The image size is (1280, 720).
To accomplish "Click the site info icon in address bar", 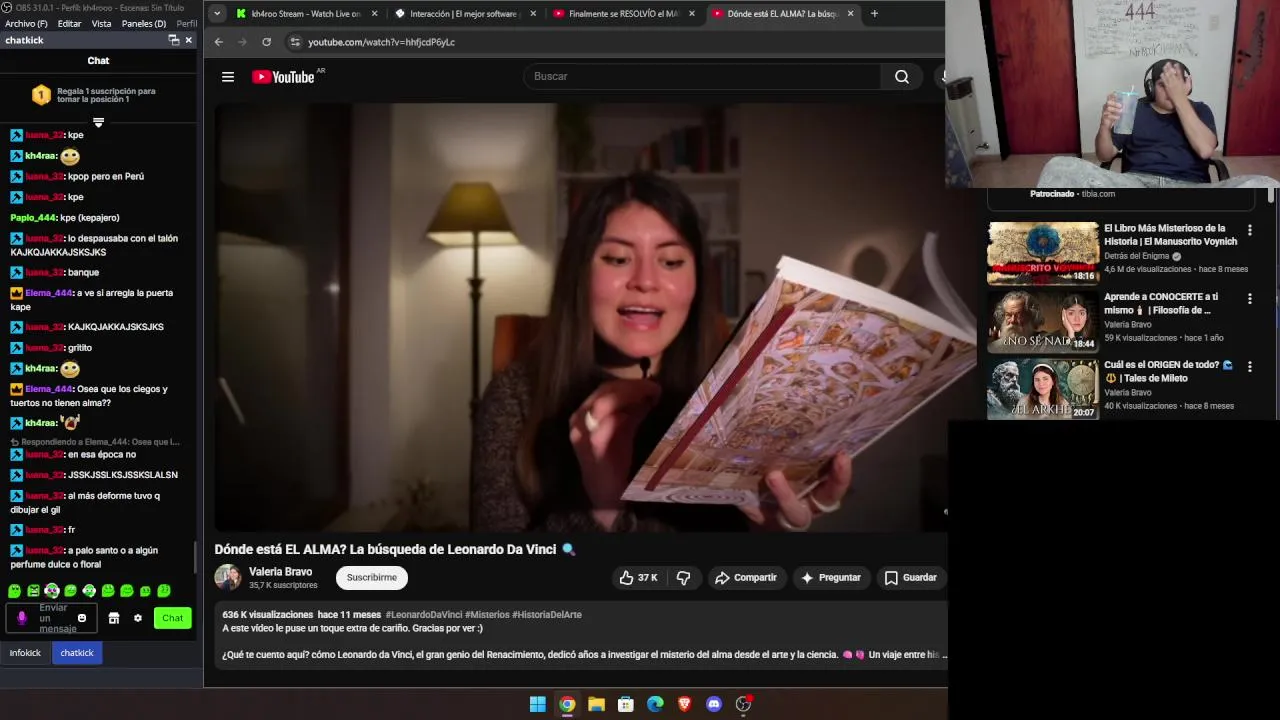I will 294,42.
